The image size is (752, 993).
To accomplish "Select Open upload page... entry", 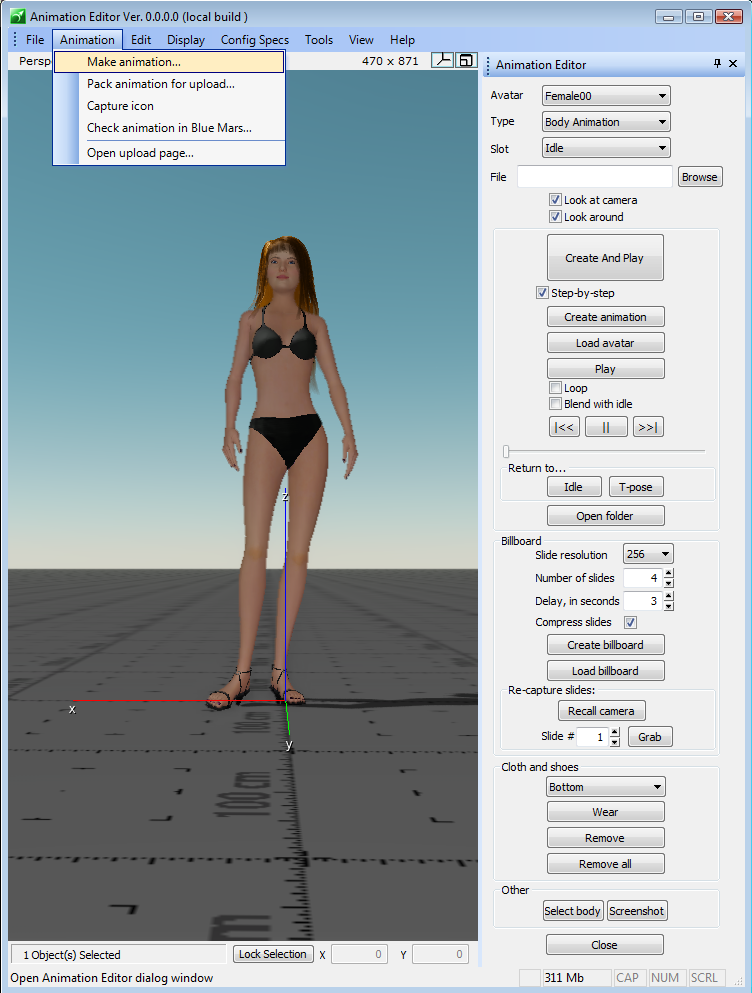I will click(x=169, y=153).
